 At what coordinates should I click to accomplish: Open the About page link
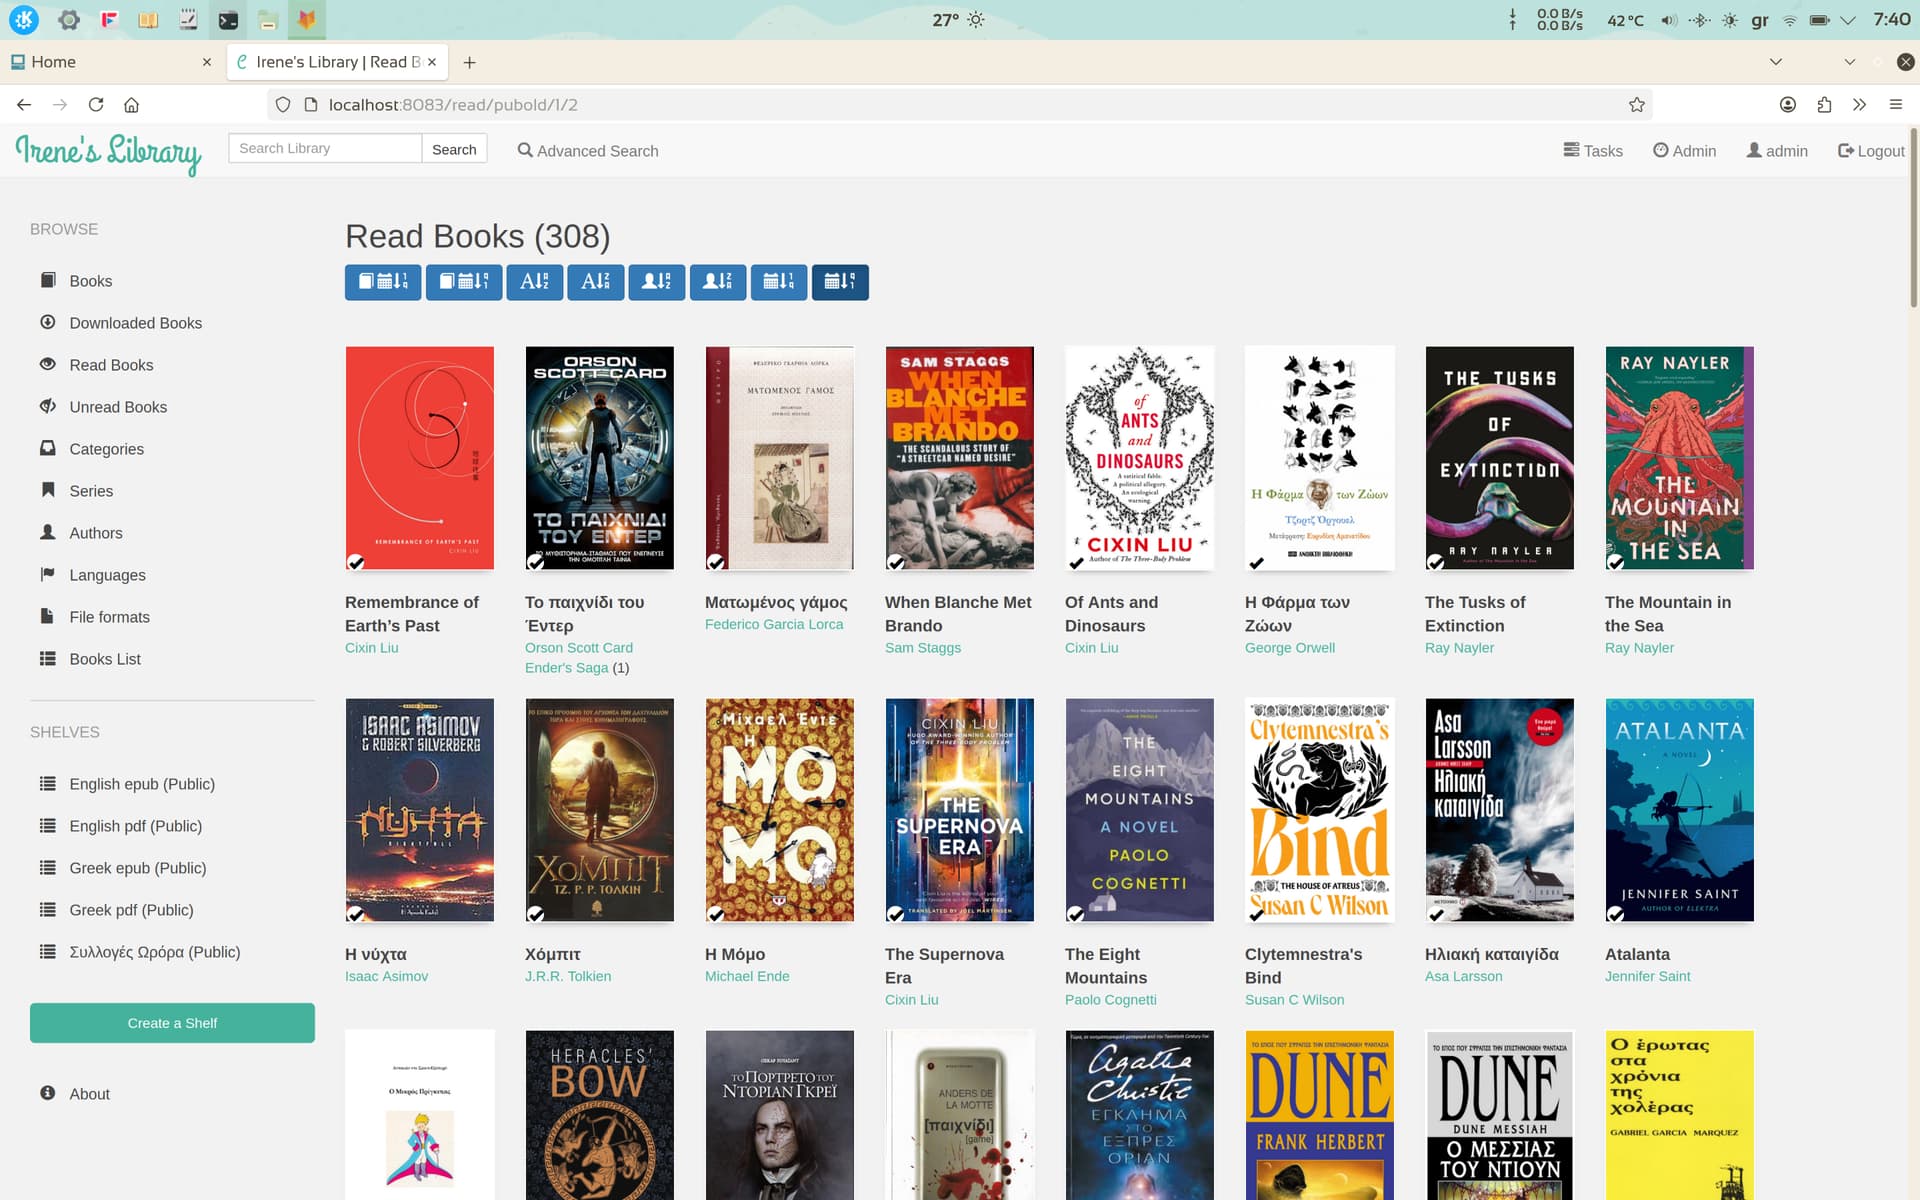[89, 1094]
